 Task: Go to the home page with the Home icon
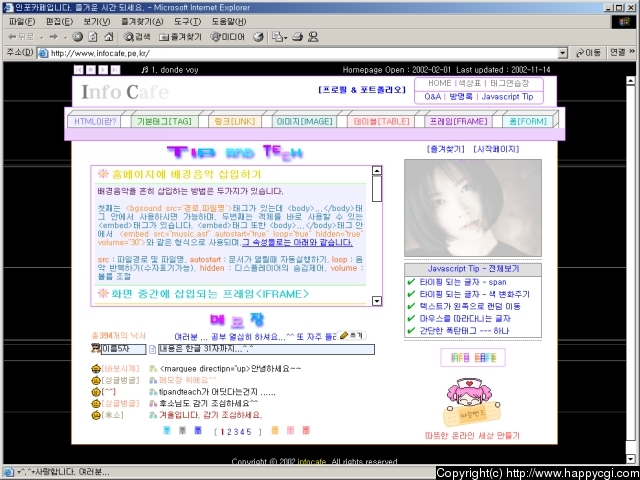coord(109,37)
